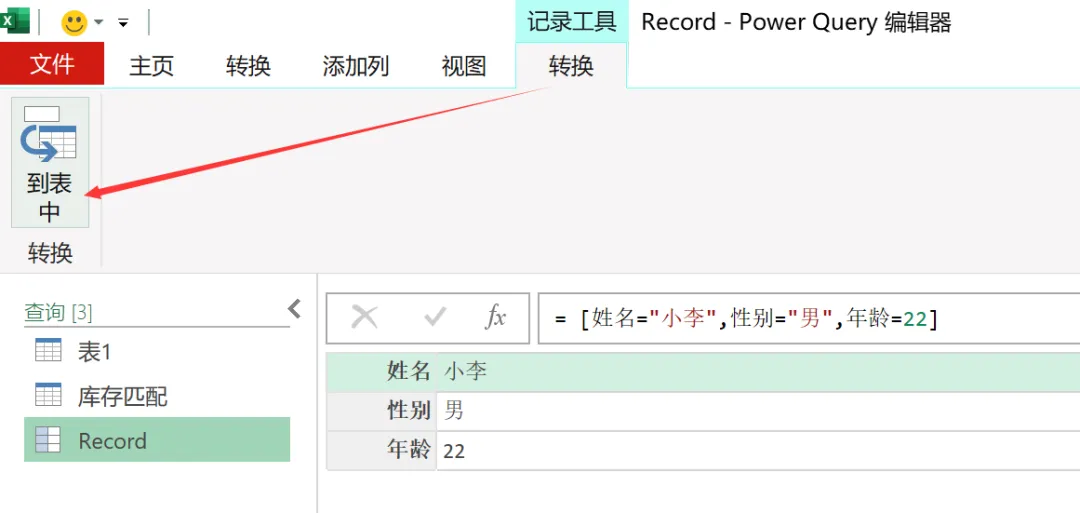
Task: Click the table icon beside 表1
Action: pyautogui.click(x=48, y=350)
